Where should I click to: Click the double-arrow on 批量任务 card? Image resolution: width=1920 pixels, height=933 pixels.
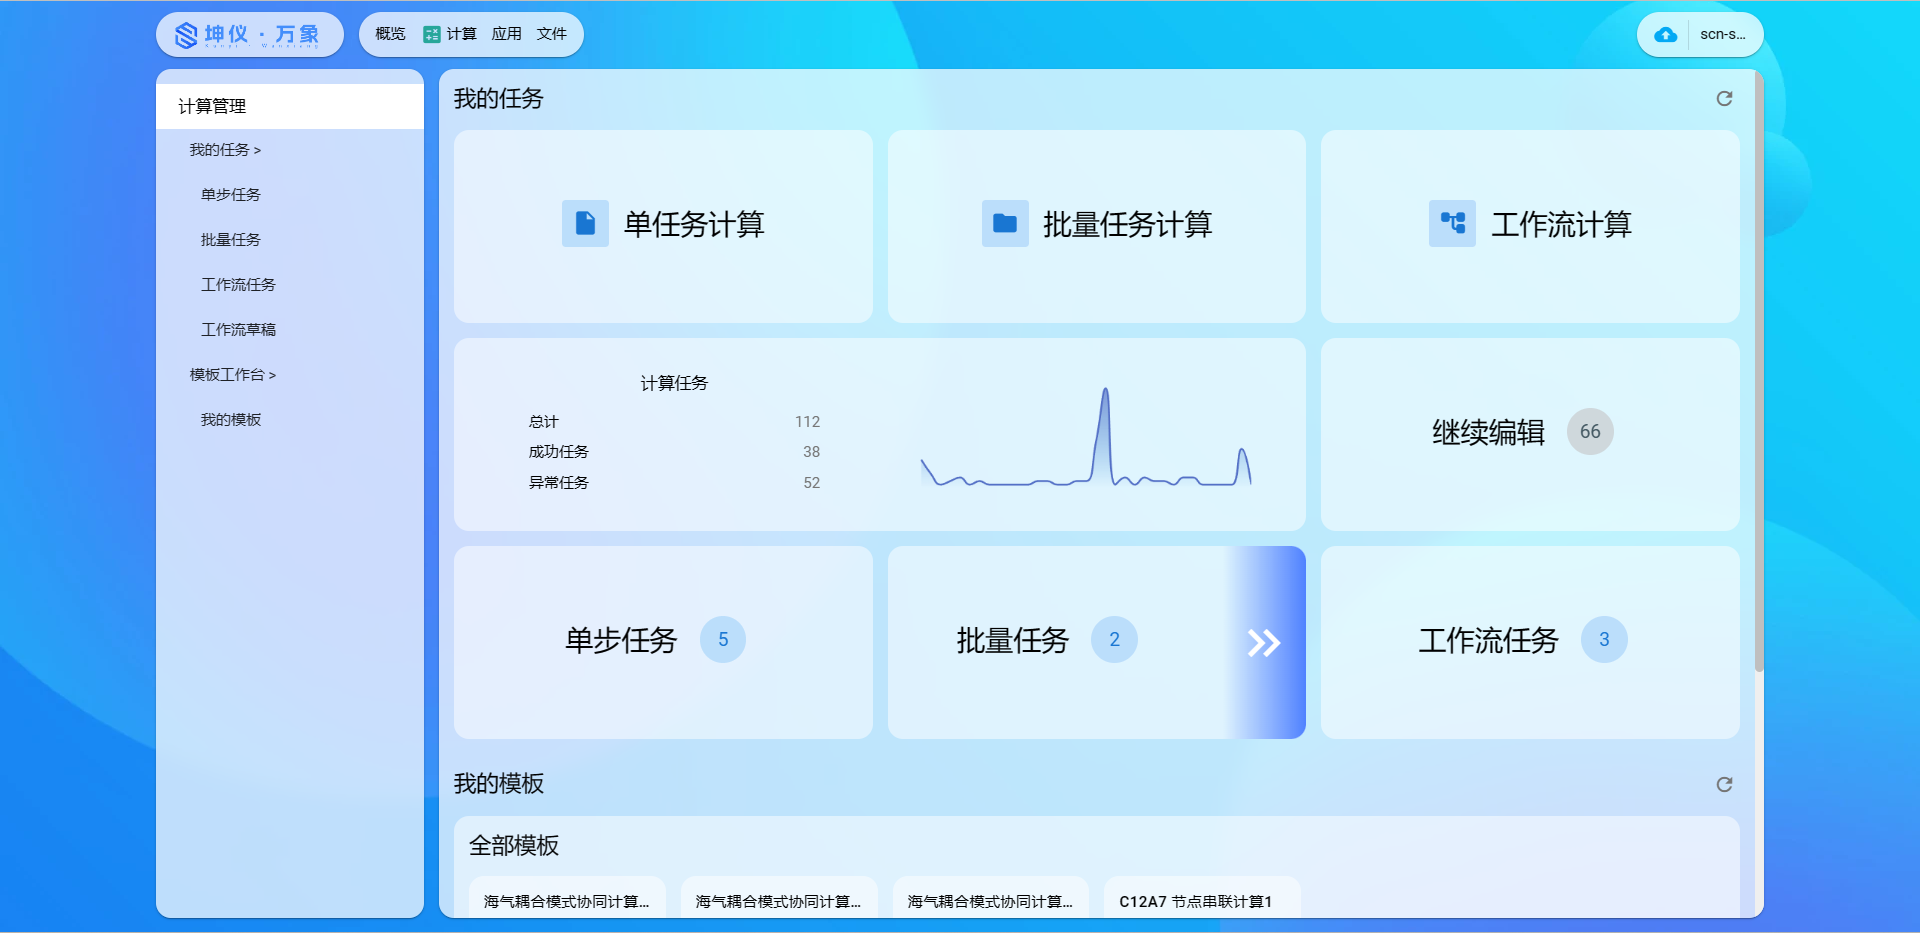click(1264, 643)
